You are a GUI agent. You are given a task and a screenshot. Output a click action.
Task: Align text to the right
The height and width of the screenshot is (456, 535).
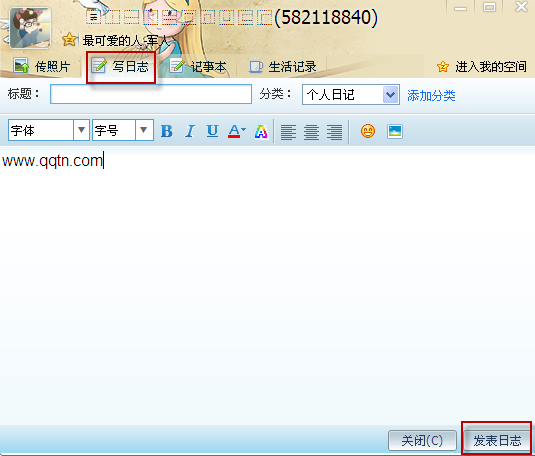(x=334, y=132)
